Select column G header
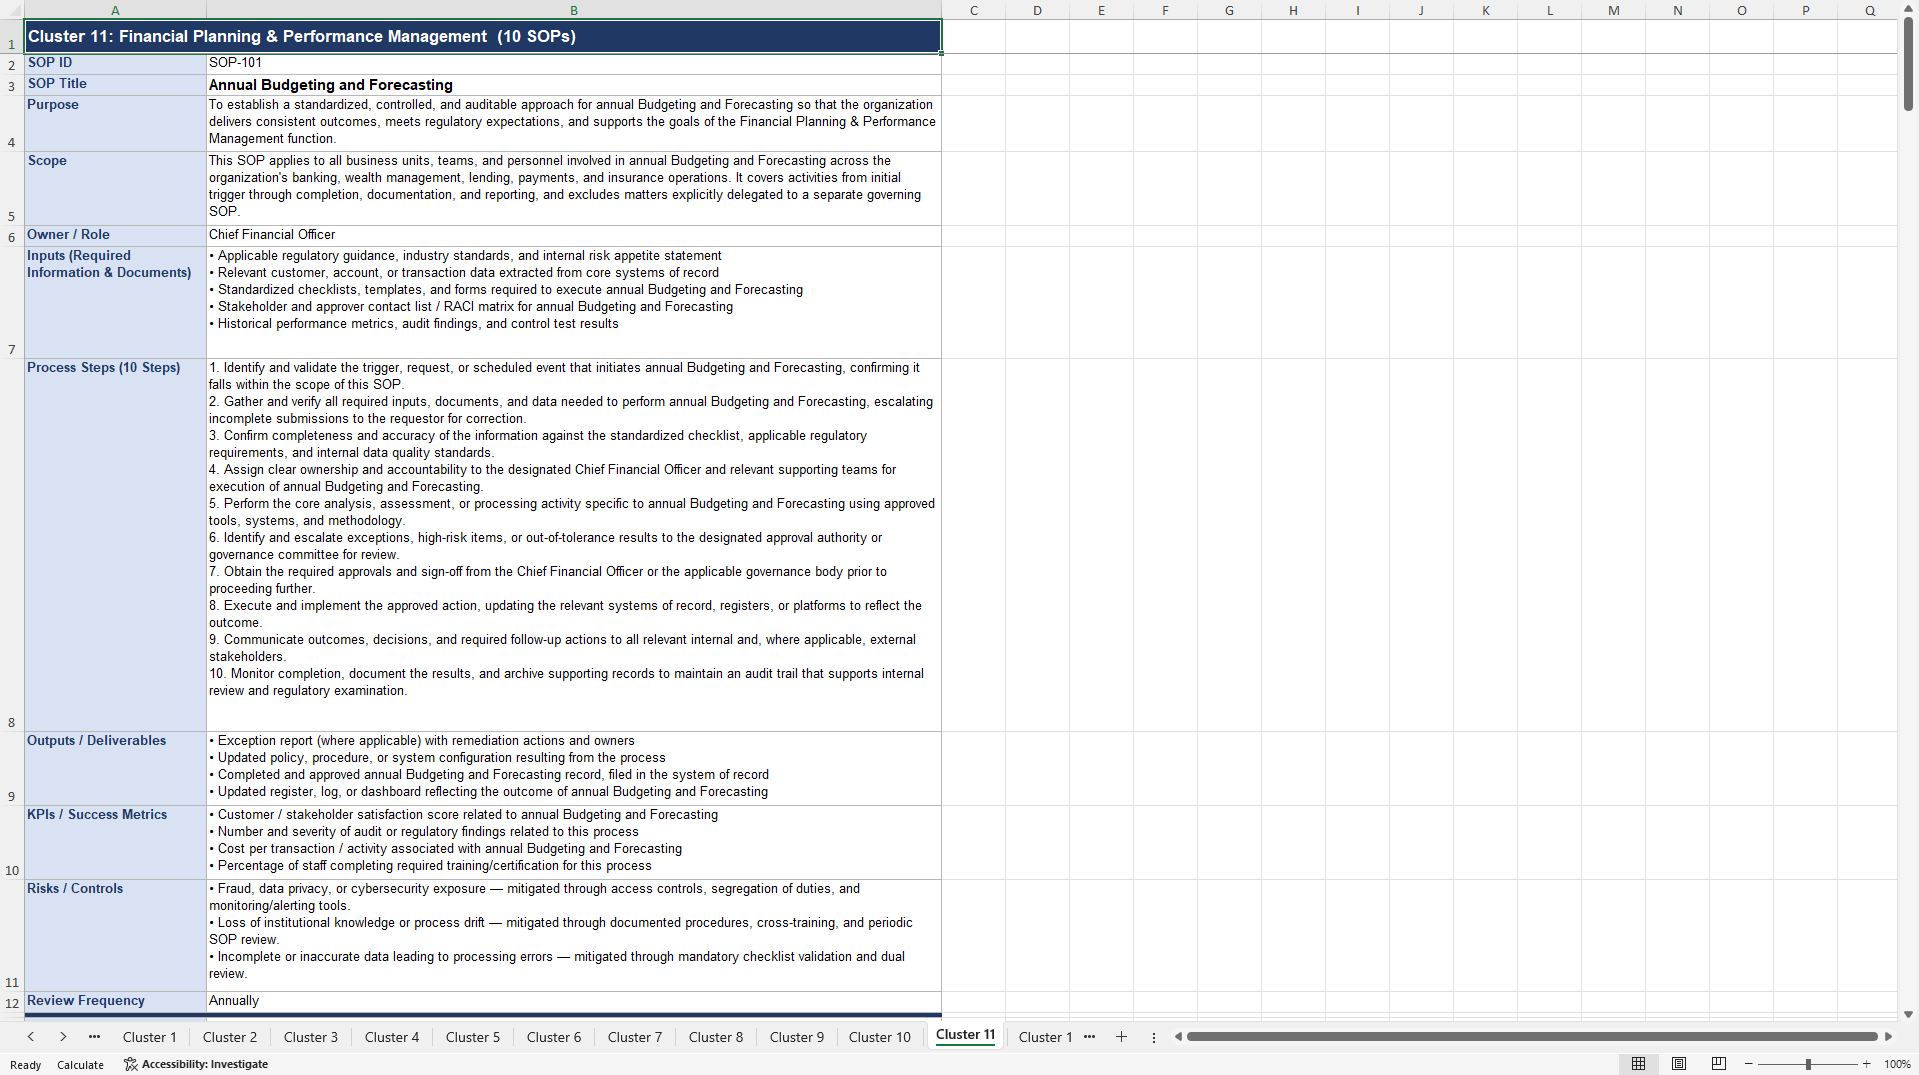Screen dimensions: 1919x1075 [x=1229, y=10]
